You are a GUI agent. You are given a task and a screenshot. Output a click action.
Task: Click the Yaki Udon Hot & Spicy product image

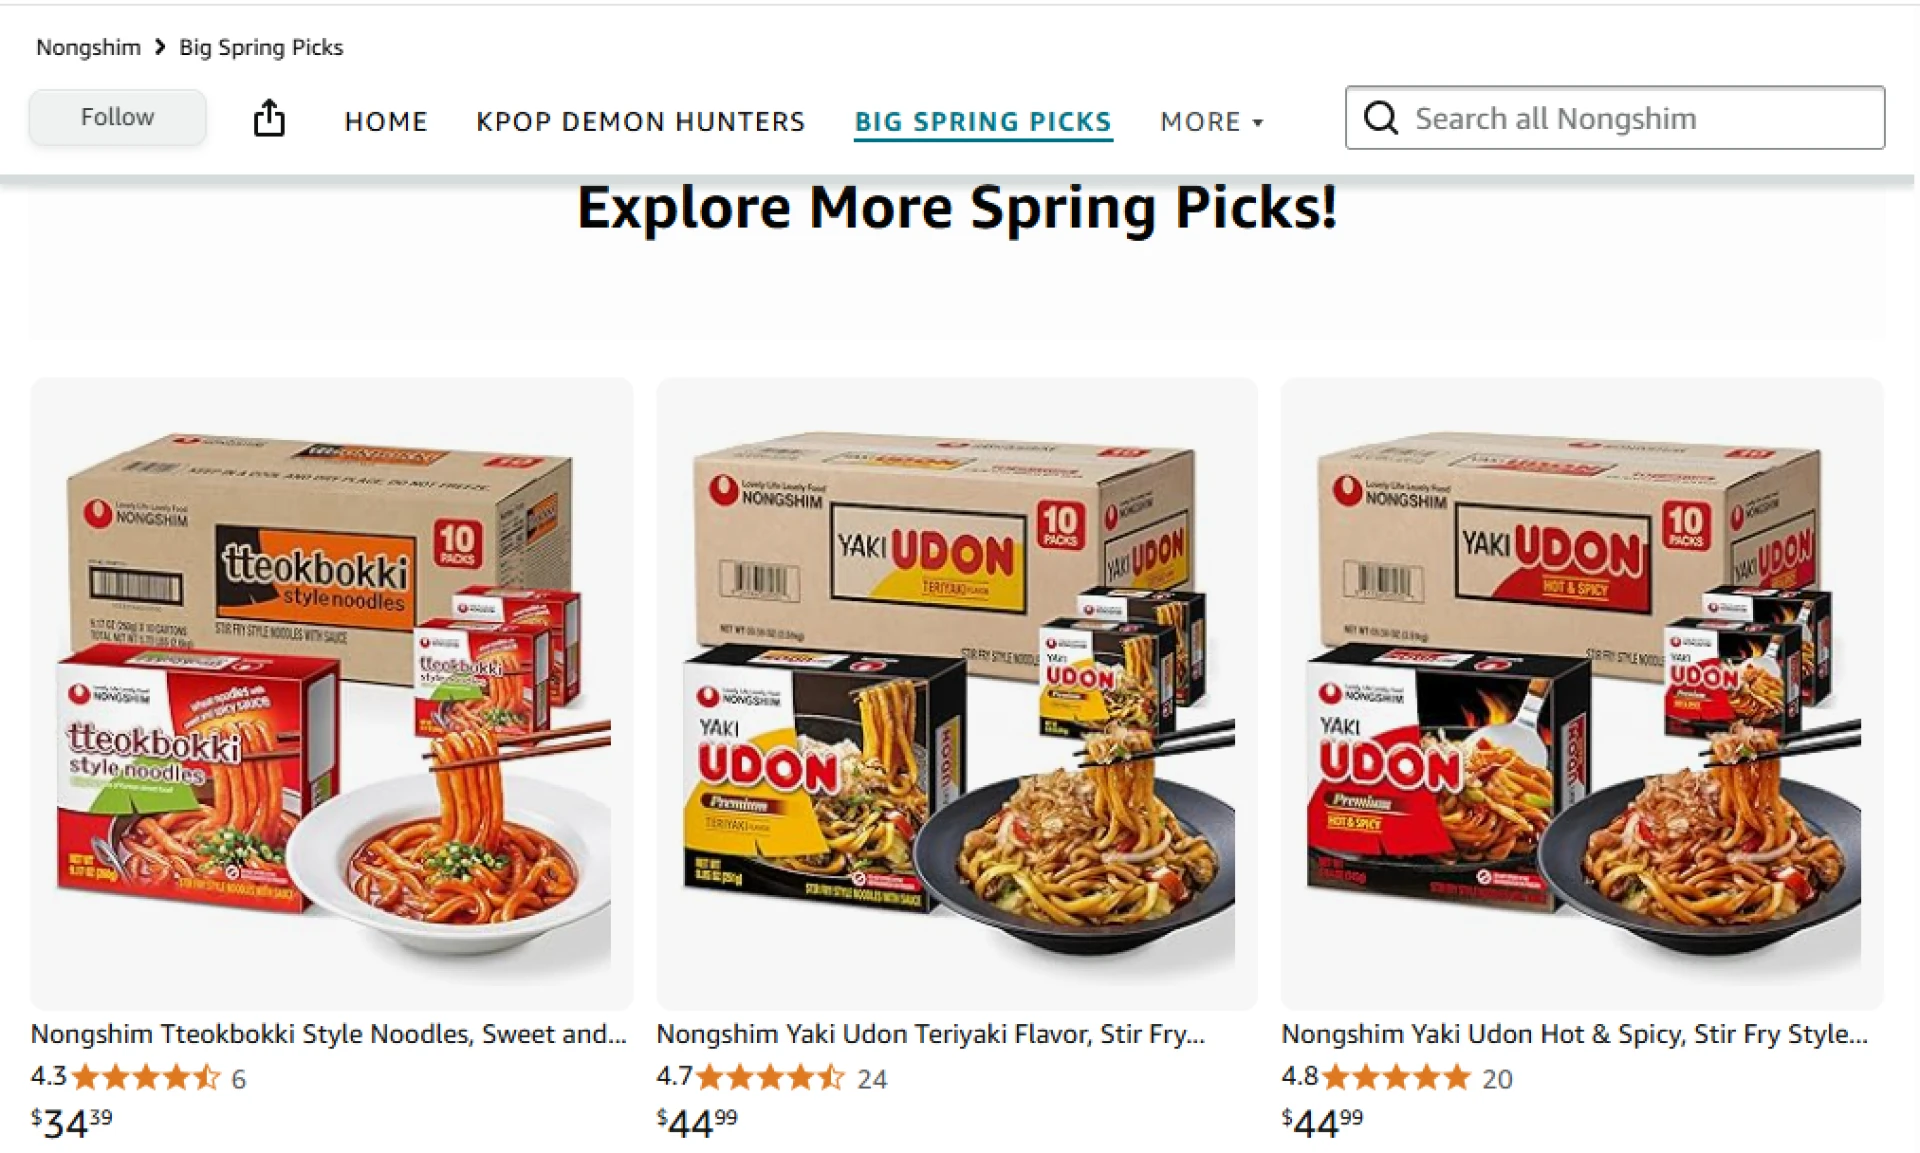pos(1584,692)
